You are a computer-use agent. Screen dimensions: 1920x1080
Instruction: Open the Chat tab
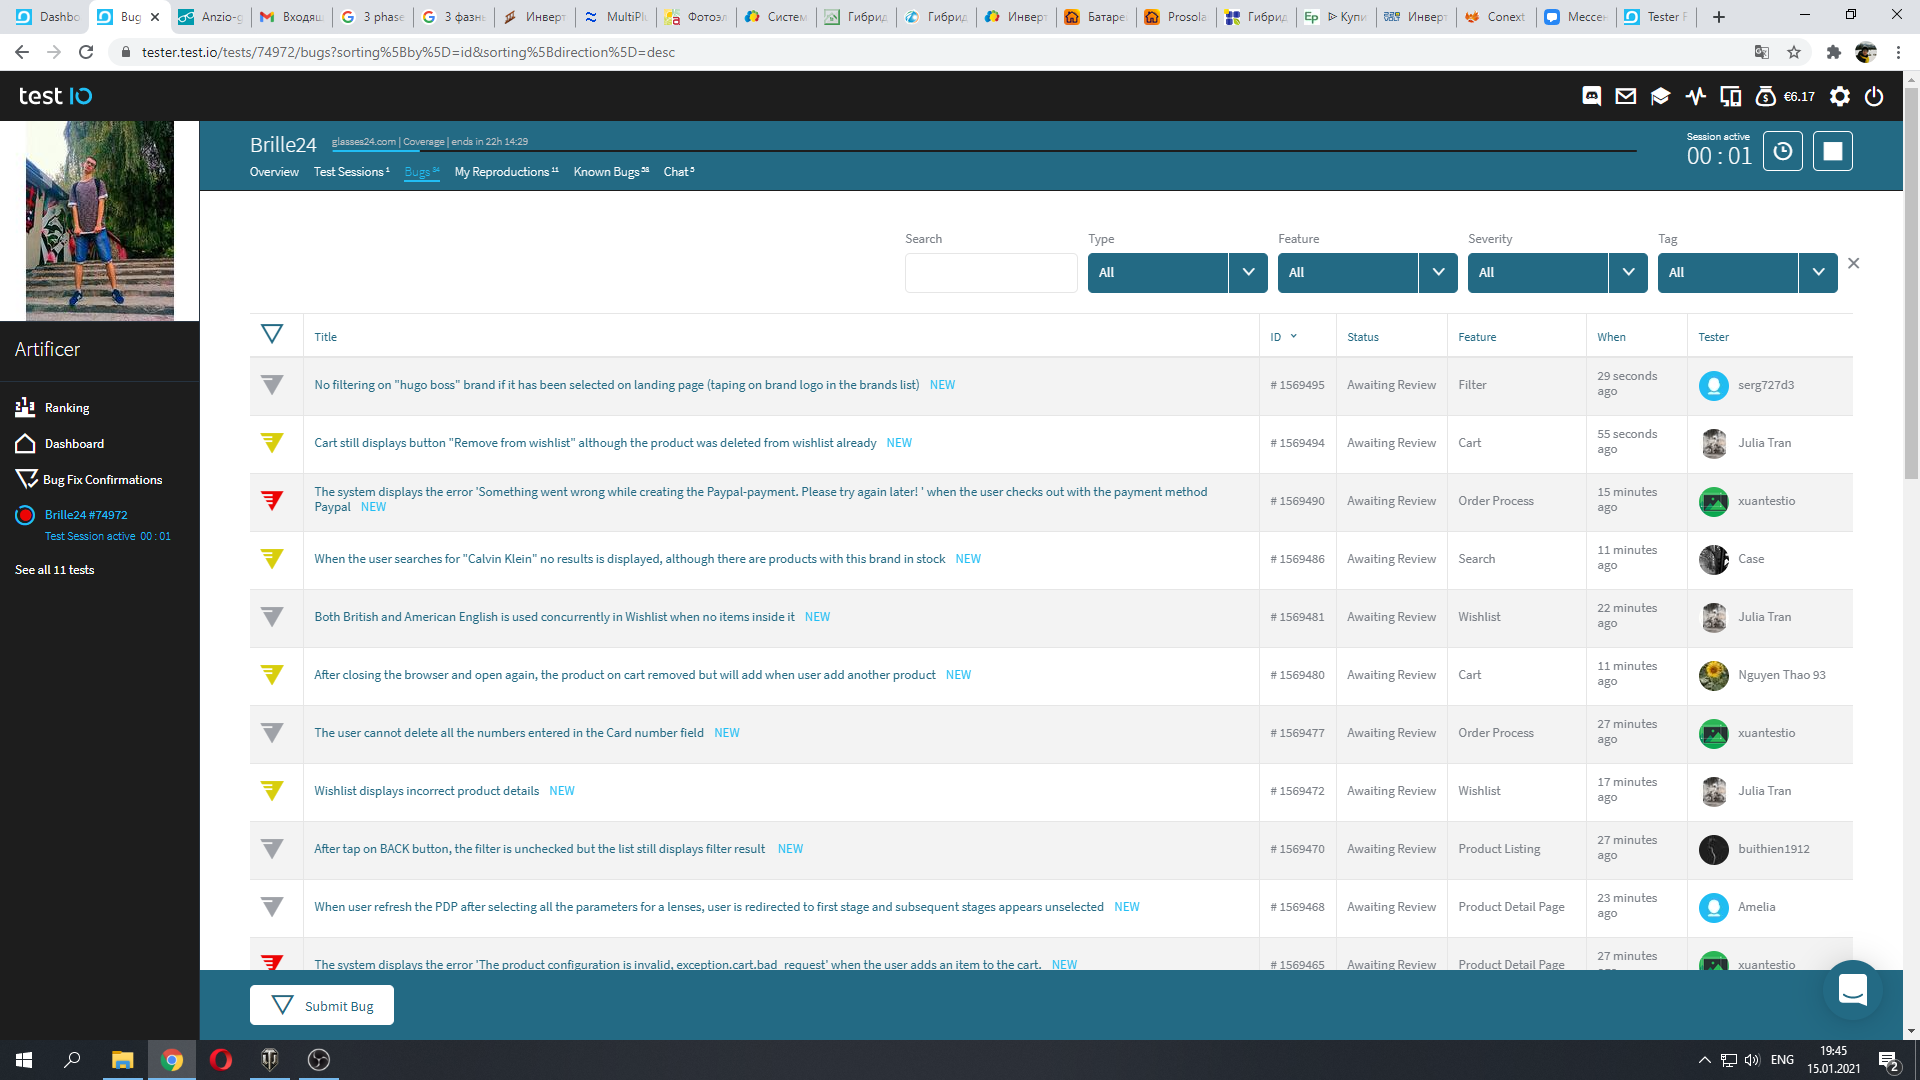(x=679, y=172)
